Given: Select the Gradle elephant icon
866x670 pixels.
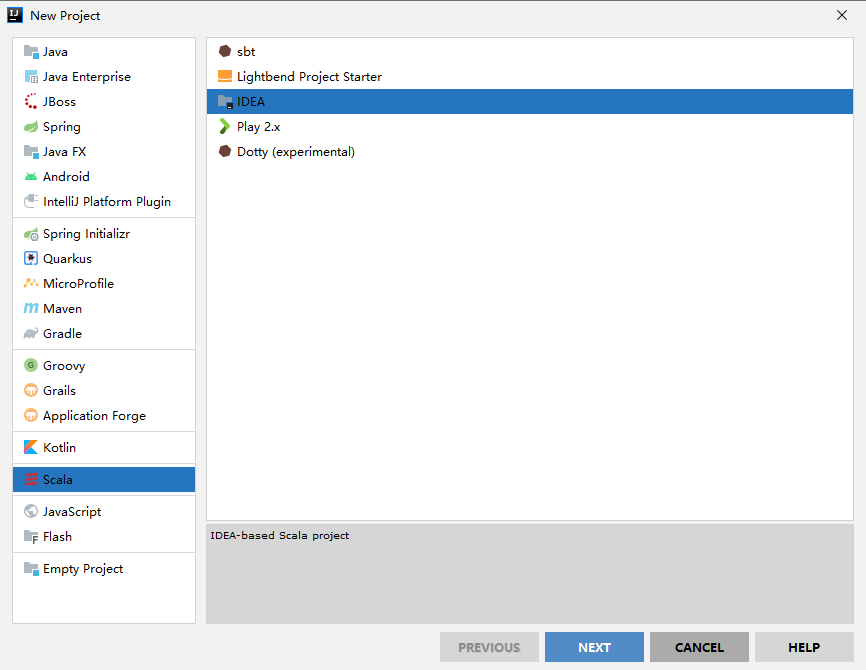Looking at the screenshot, I should coord(31,334).
